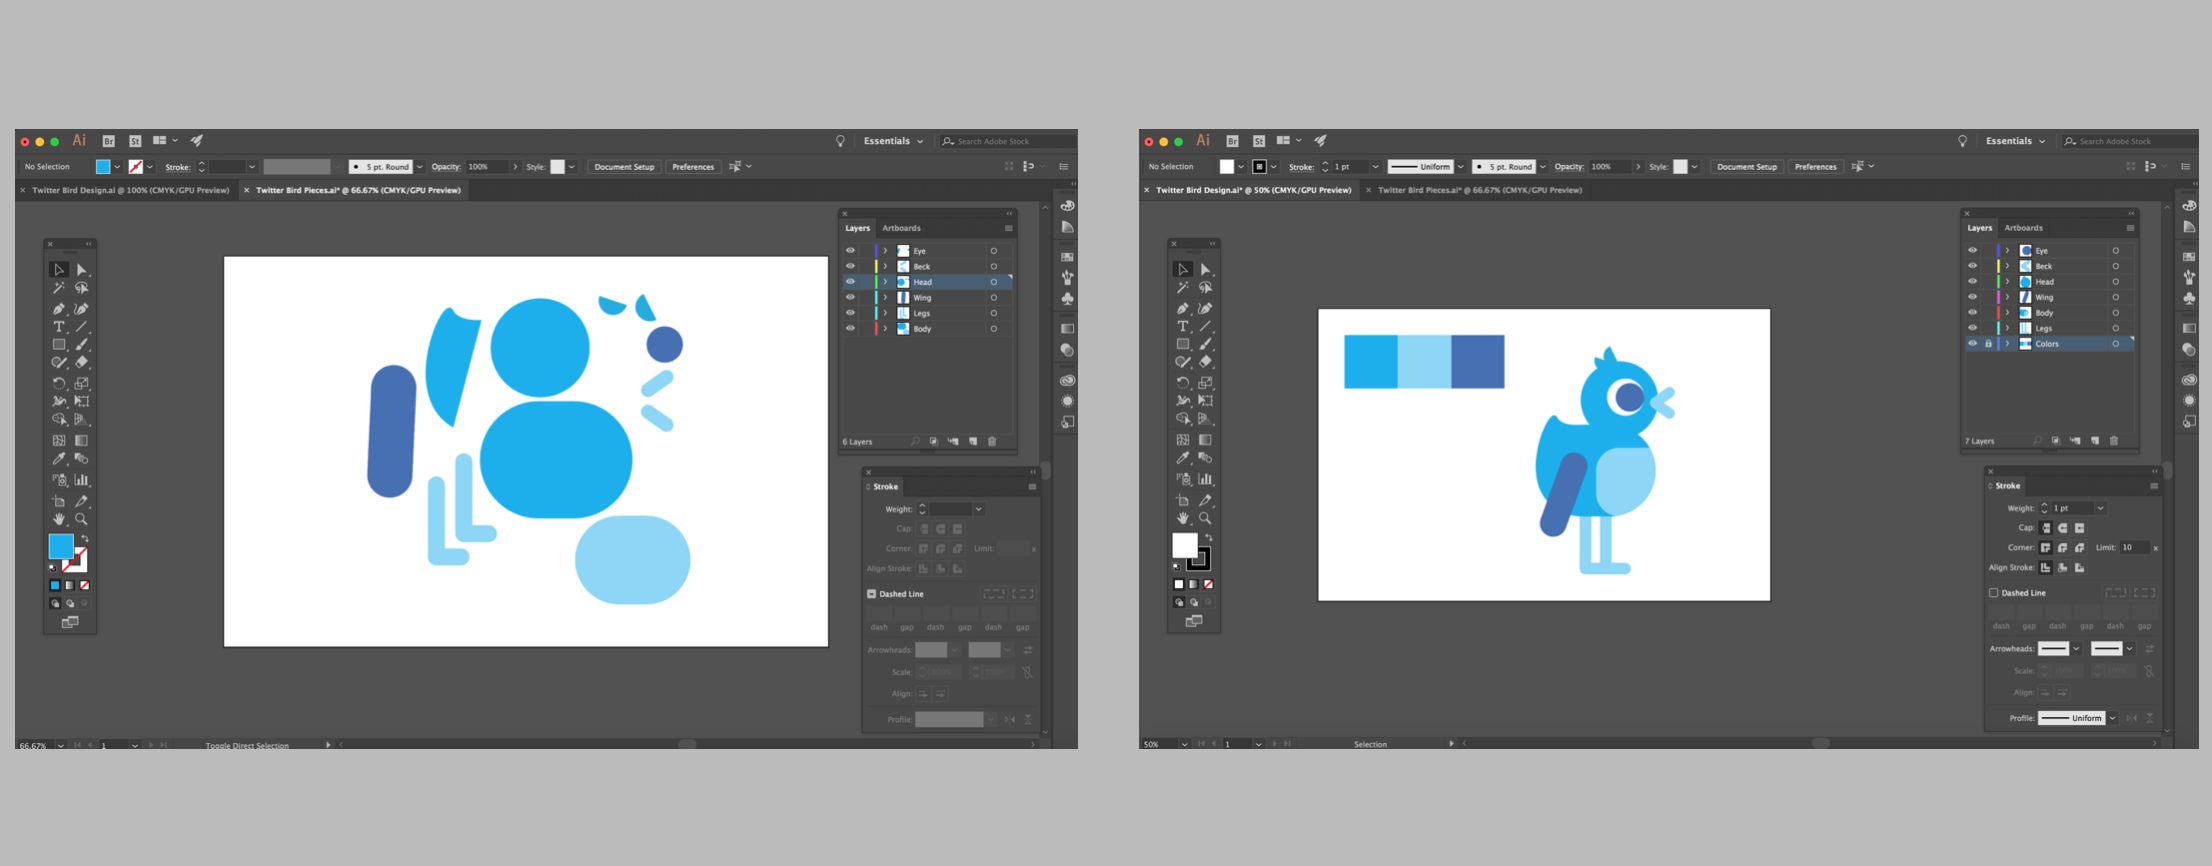Toggle Wing layer visibility in right window
The height and width of the screenshot is (866, 2212).
click(1973, 297)
